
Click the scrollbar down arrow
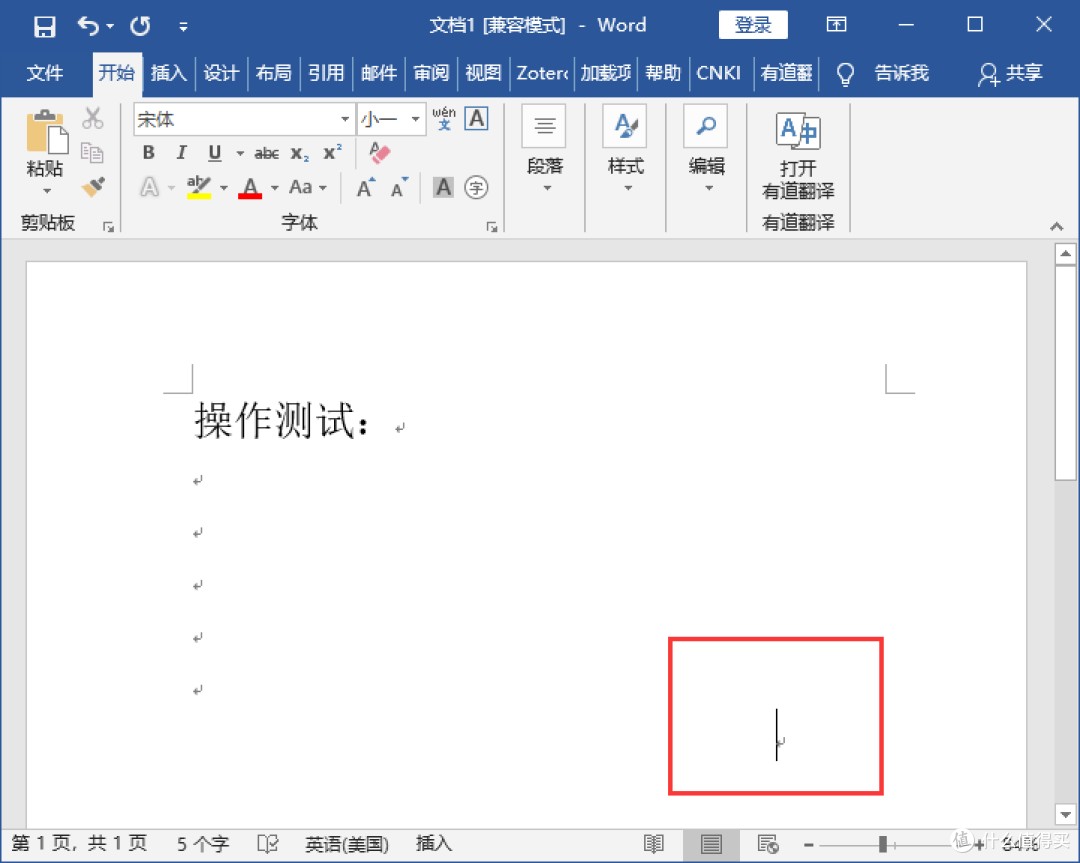coord(1066,815)
